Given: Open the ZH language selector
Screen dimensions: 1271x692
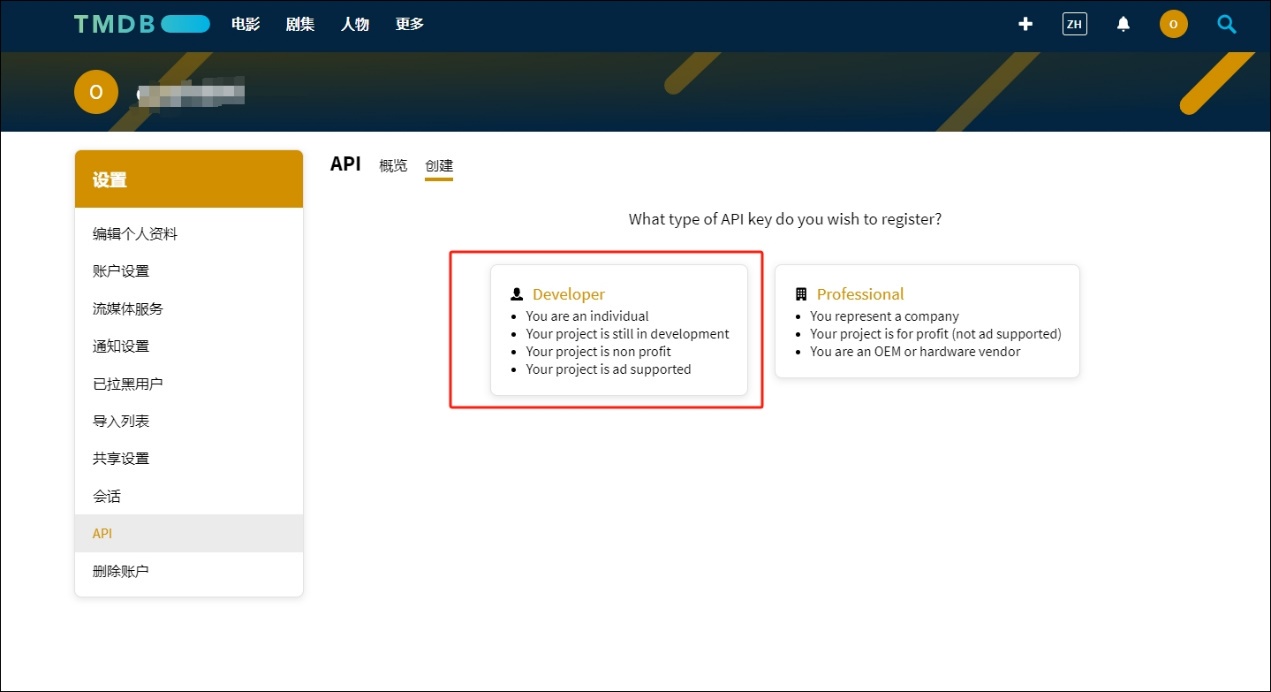Looking at the screenshot, I should point(1074,24).
